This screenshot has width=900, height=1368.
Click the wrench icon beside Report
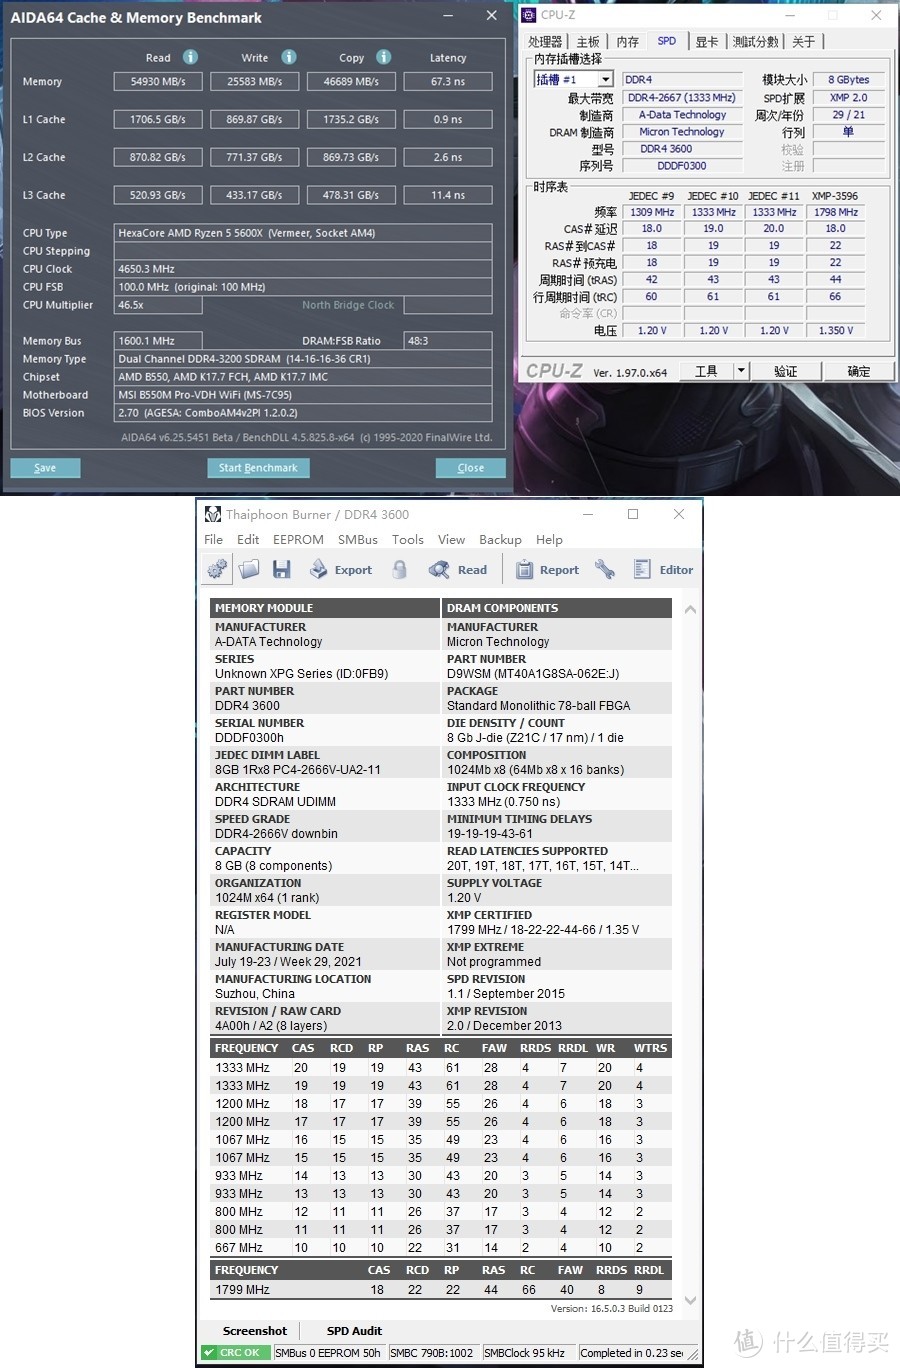[605, 570]
